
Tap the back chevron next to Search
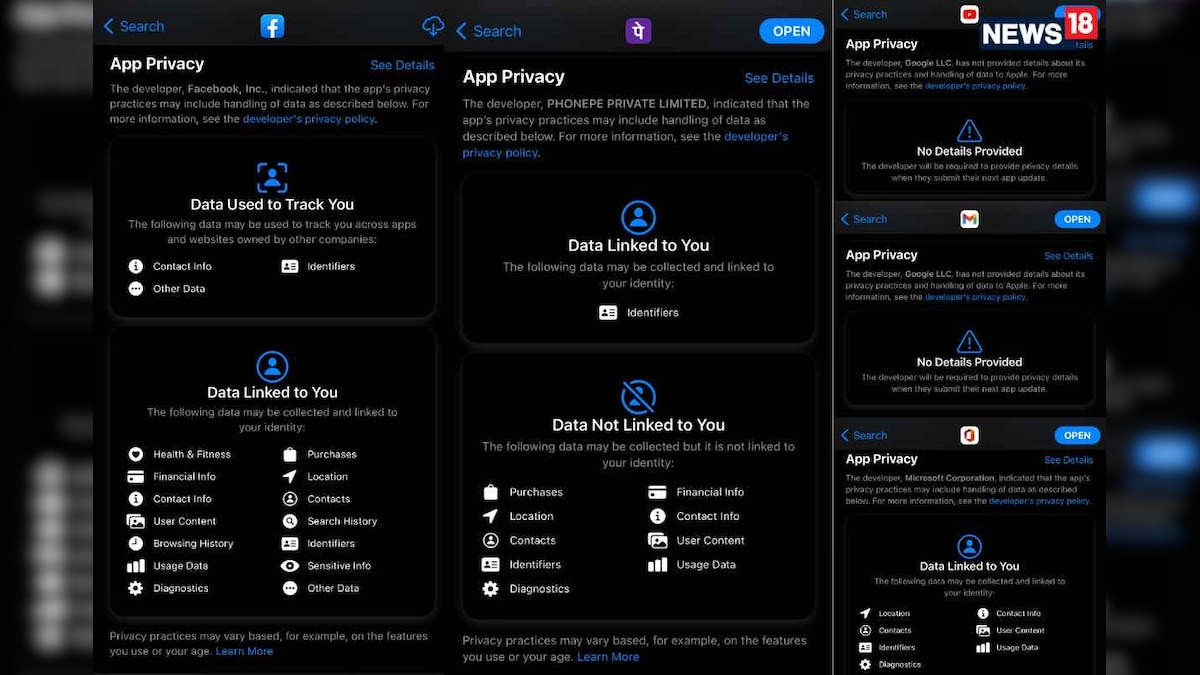coord(107,26)
